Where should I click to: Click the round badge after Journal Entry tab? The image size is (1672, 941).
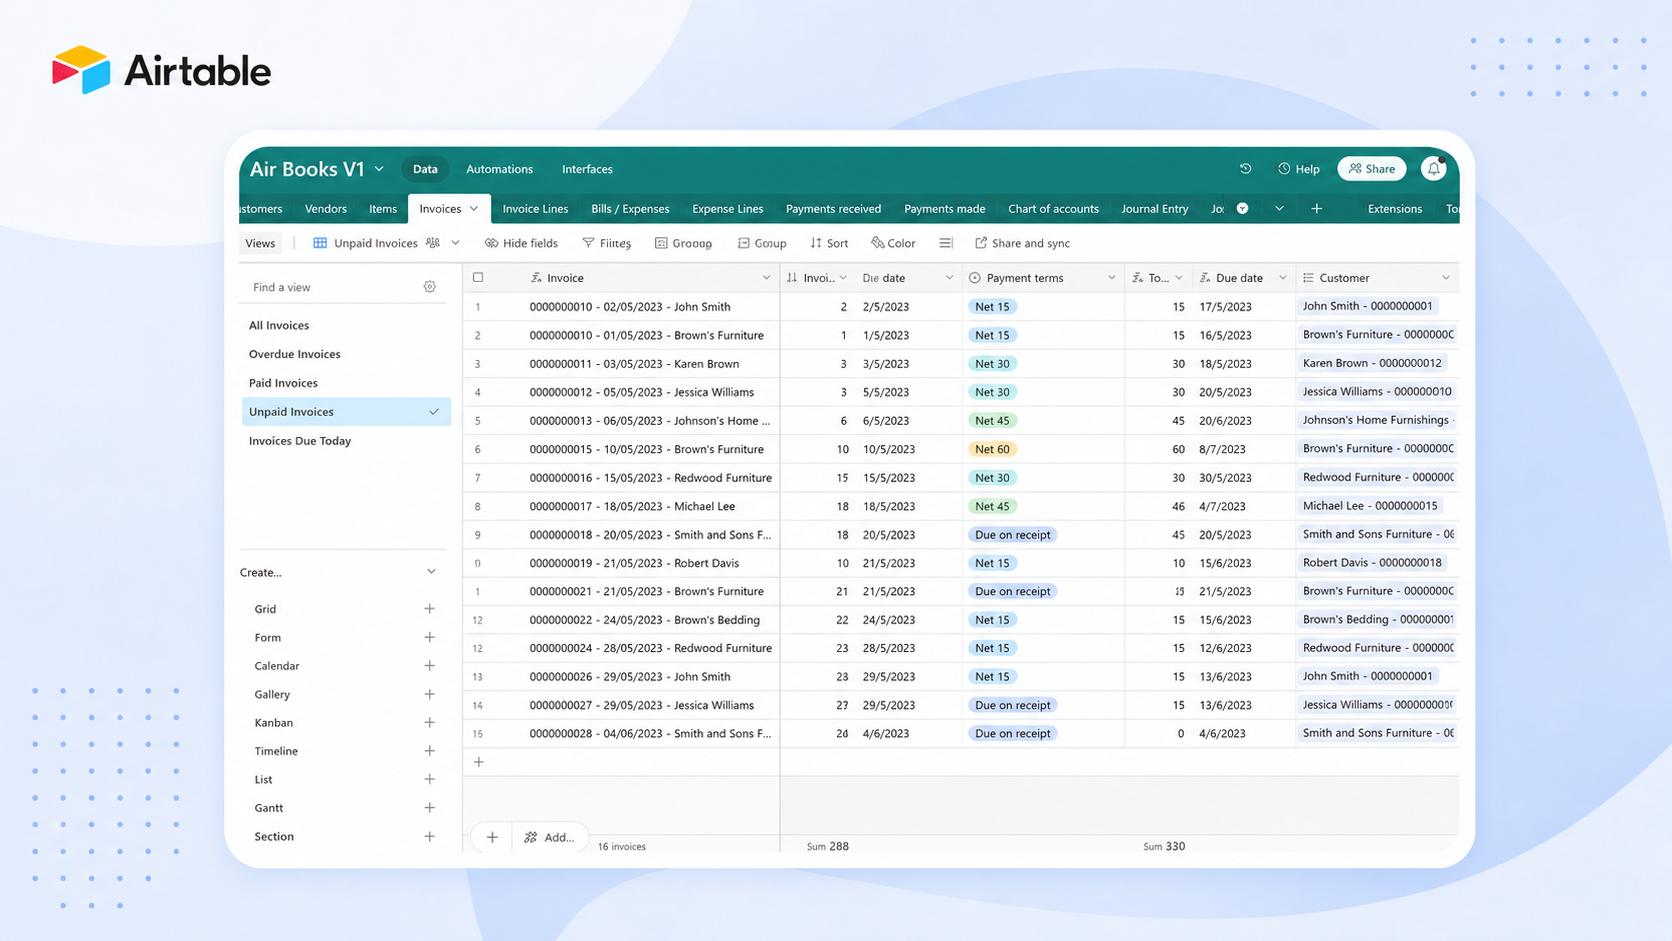tap(1242, 209)
